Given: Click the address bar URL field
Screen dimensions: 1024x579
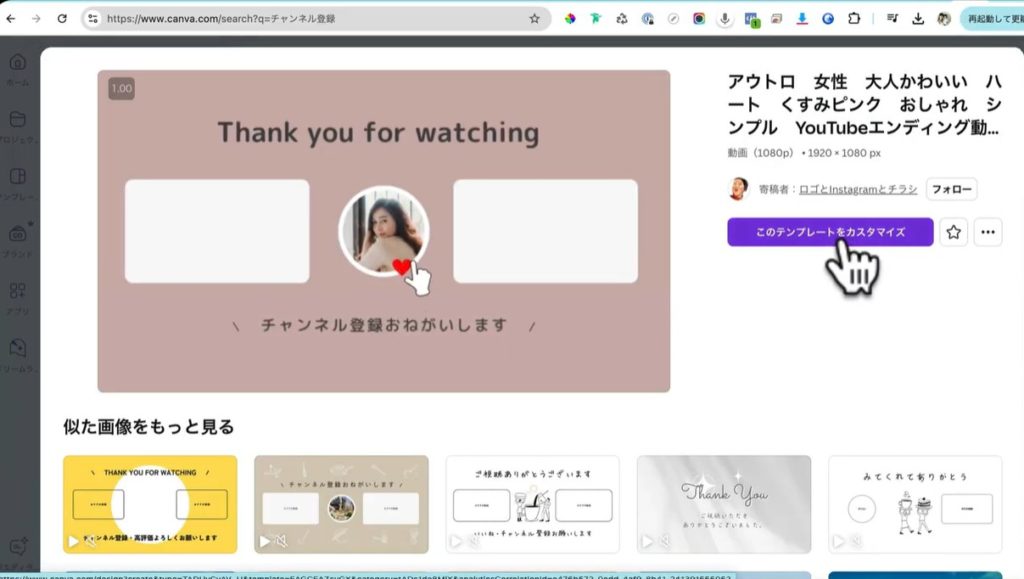Looking at the screenshot, I should pyautogui.click(x=300, y=18).
